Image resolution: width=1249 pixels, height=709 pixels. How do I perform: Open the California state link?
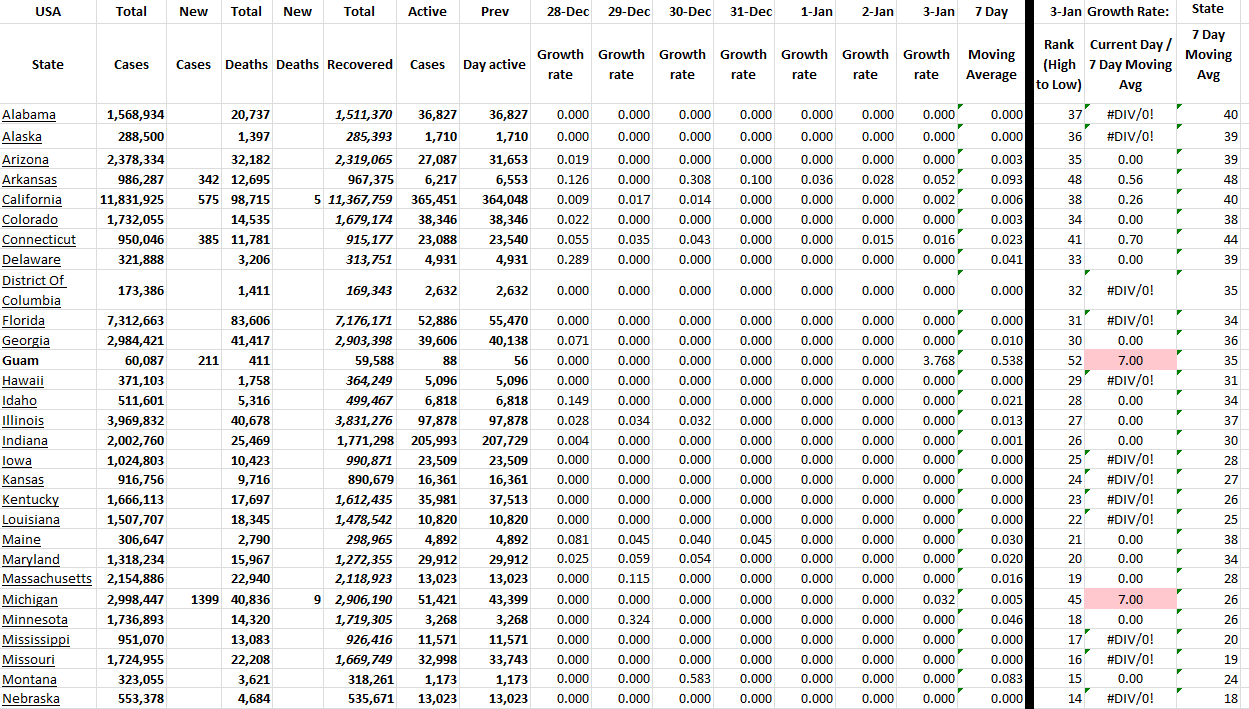pyautogui.click(x=32, y=200)
